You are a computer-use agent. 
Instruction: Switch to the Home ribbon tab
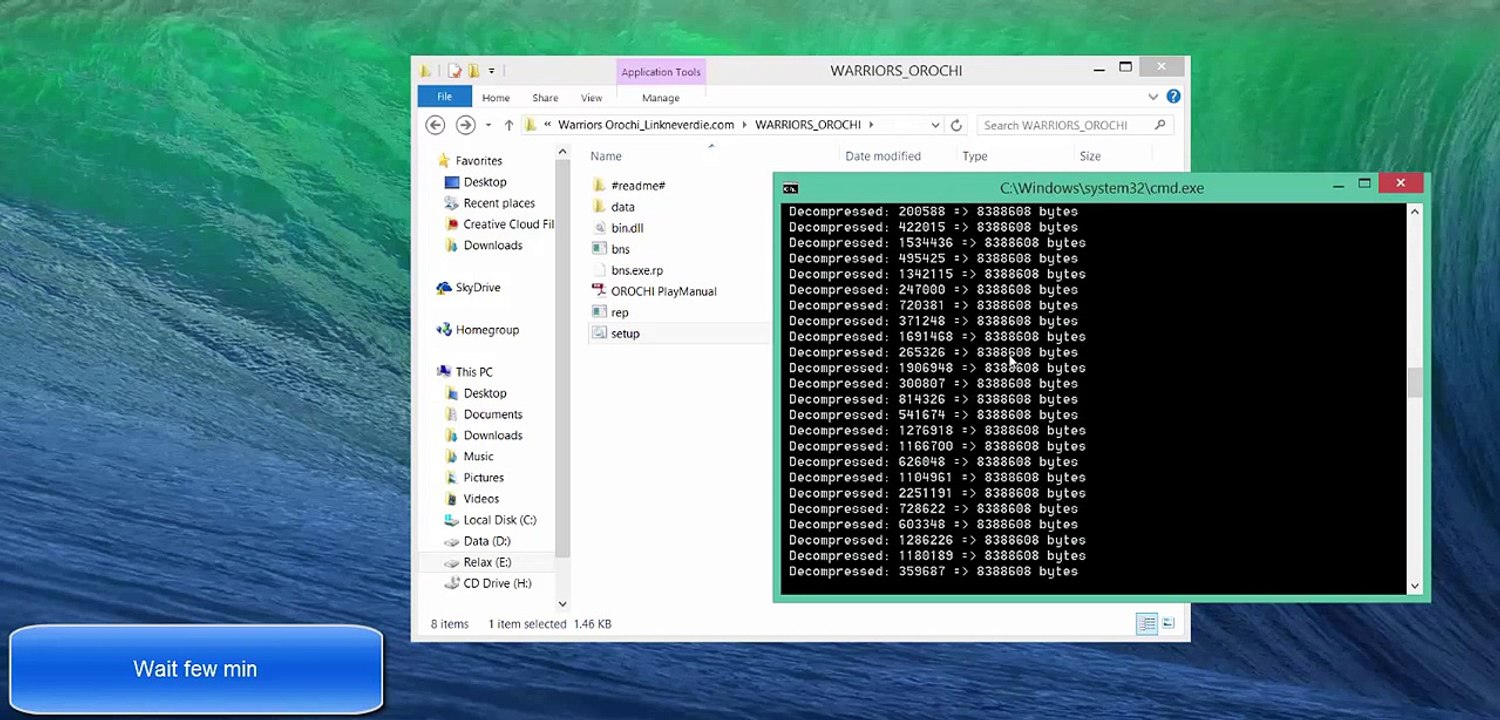click(496, 98)
